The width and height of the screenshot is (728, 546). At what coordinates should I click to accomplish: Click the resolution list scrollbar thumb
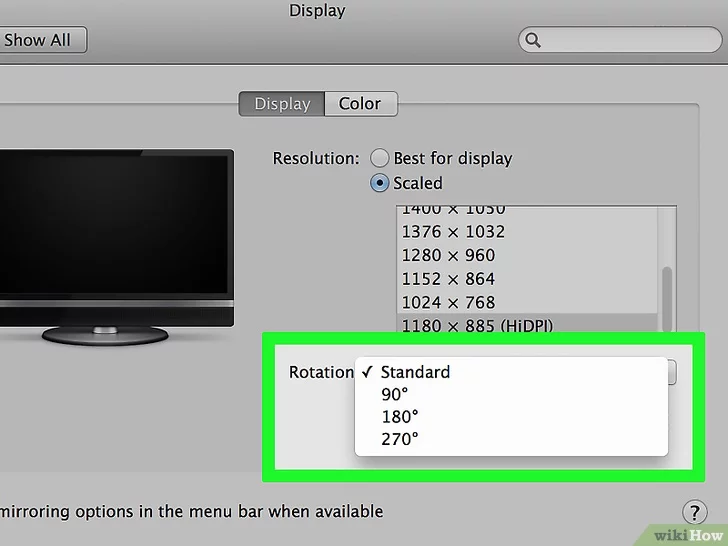pos(667,298)
